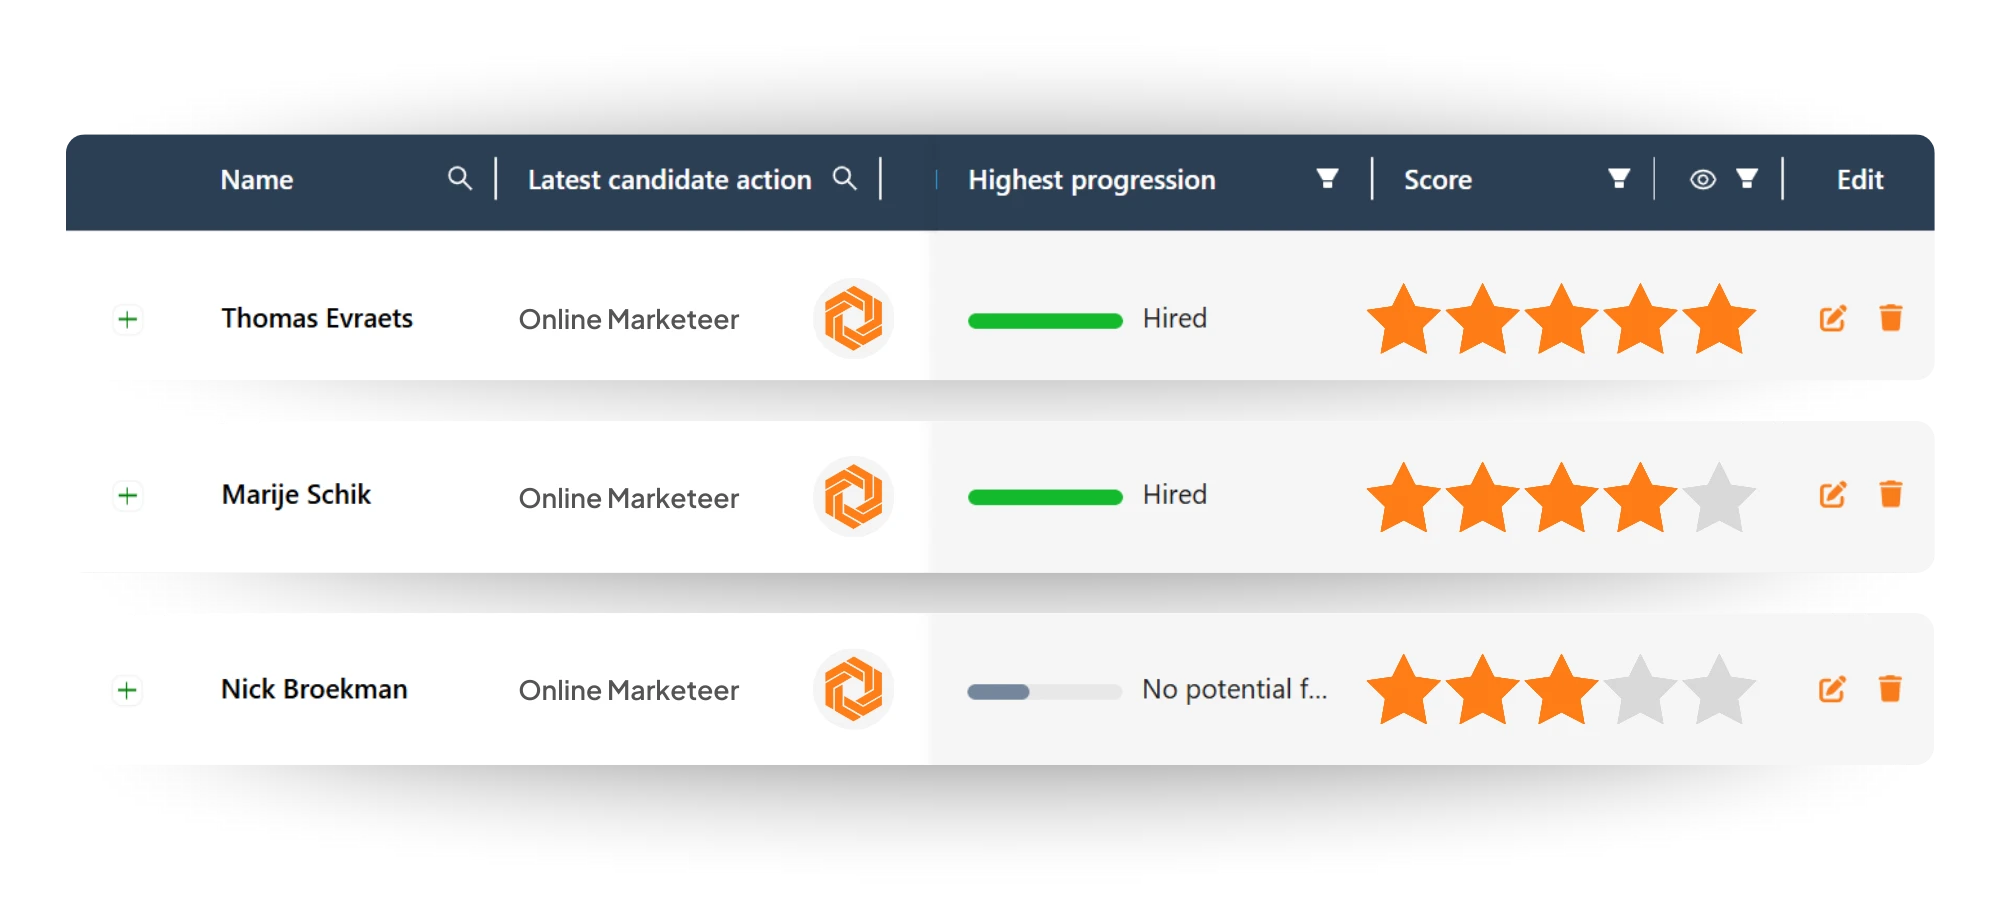
Task: Expand Thomas Evraets row details
Action: pos(128,320)
